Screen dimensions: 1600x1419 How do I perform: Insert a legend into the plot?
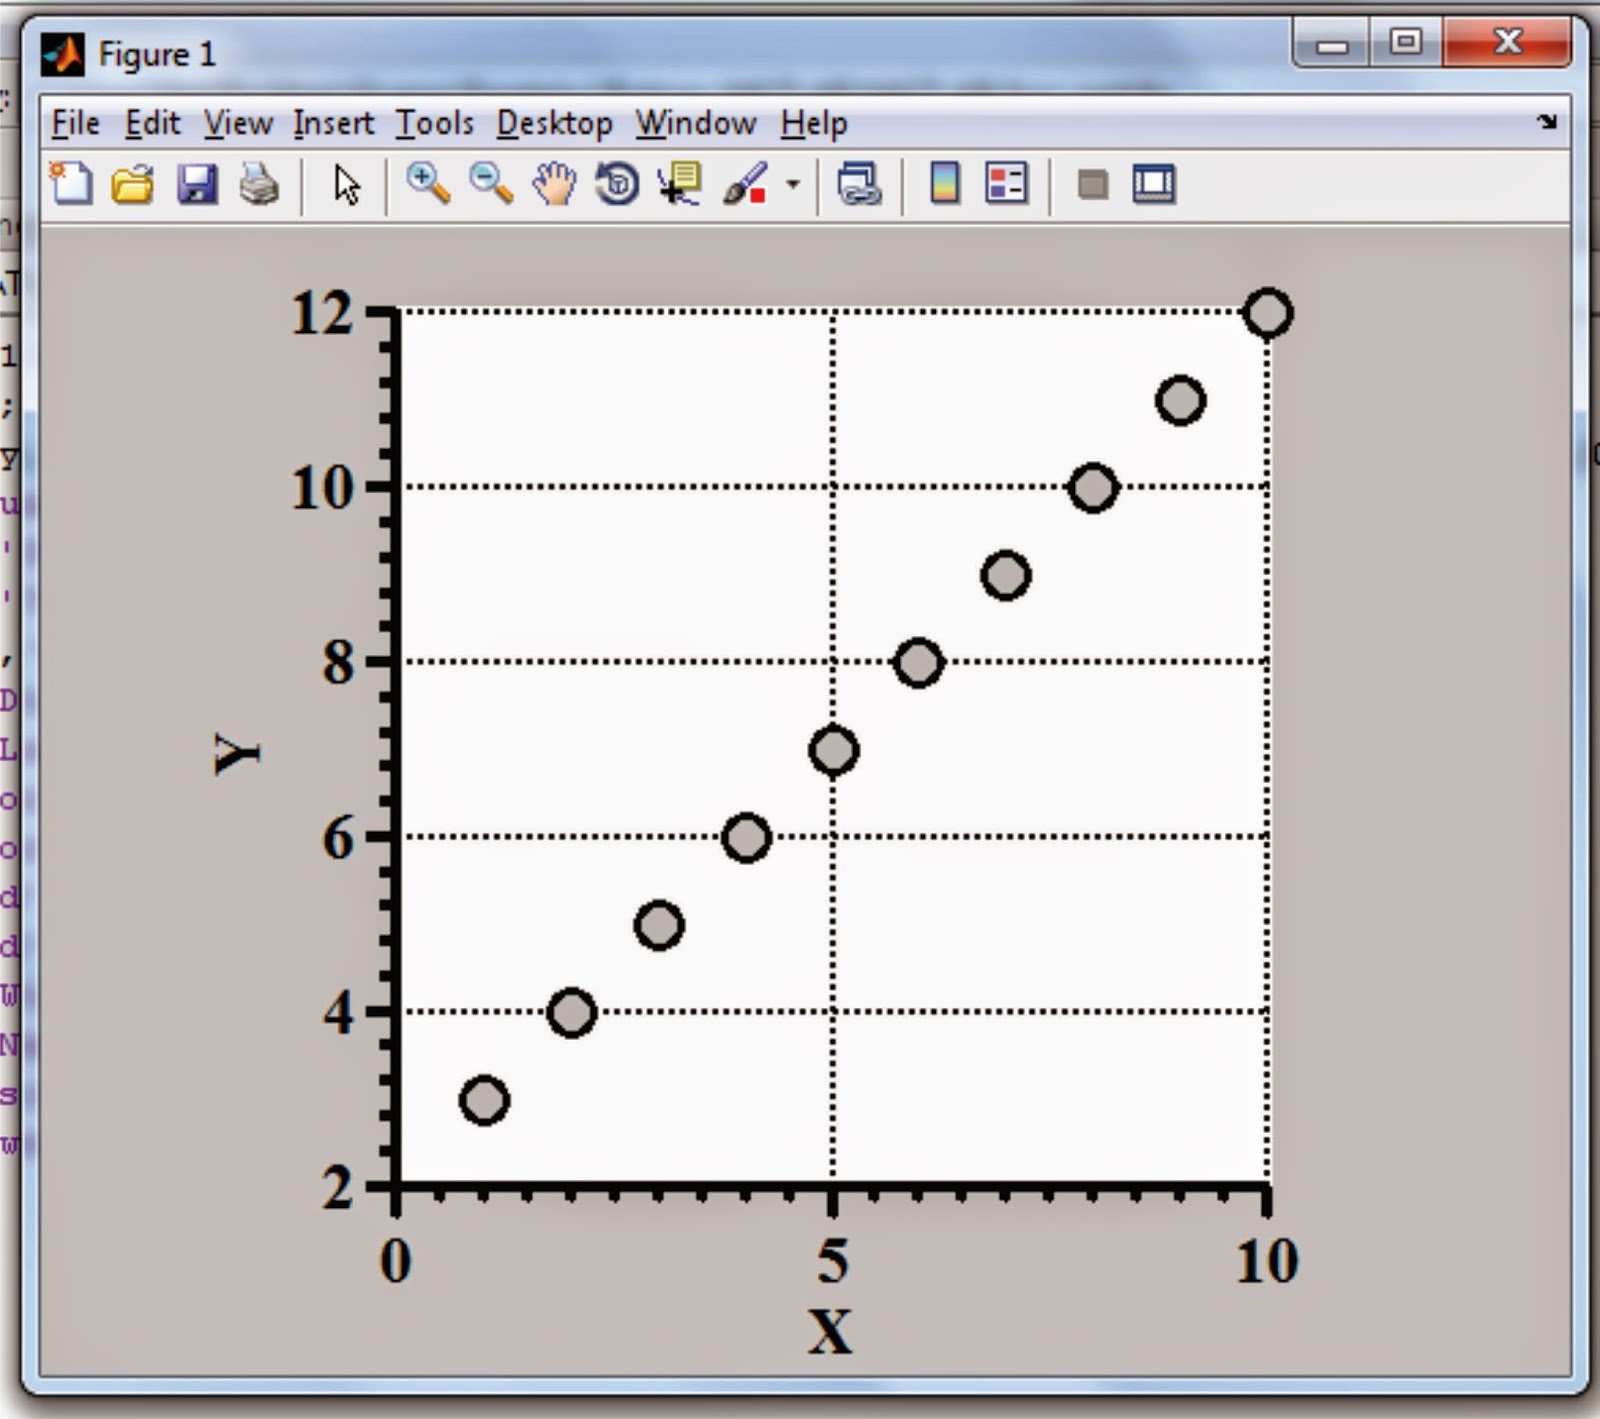[x=1003, y=184]
